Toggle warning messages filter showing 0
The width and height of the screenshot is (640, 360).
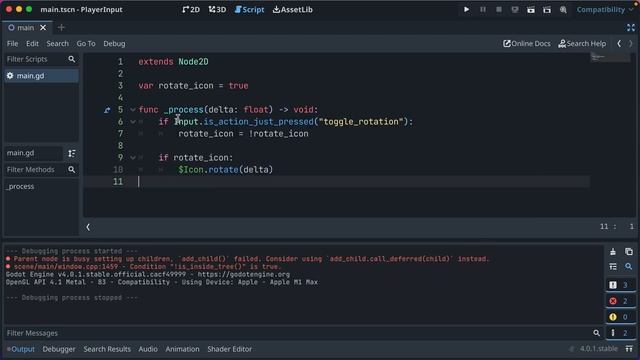[620, 317]
